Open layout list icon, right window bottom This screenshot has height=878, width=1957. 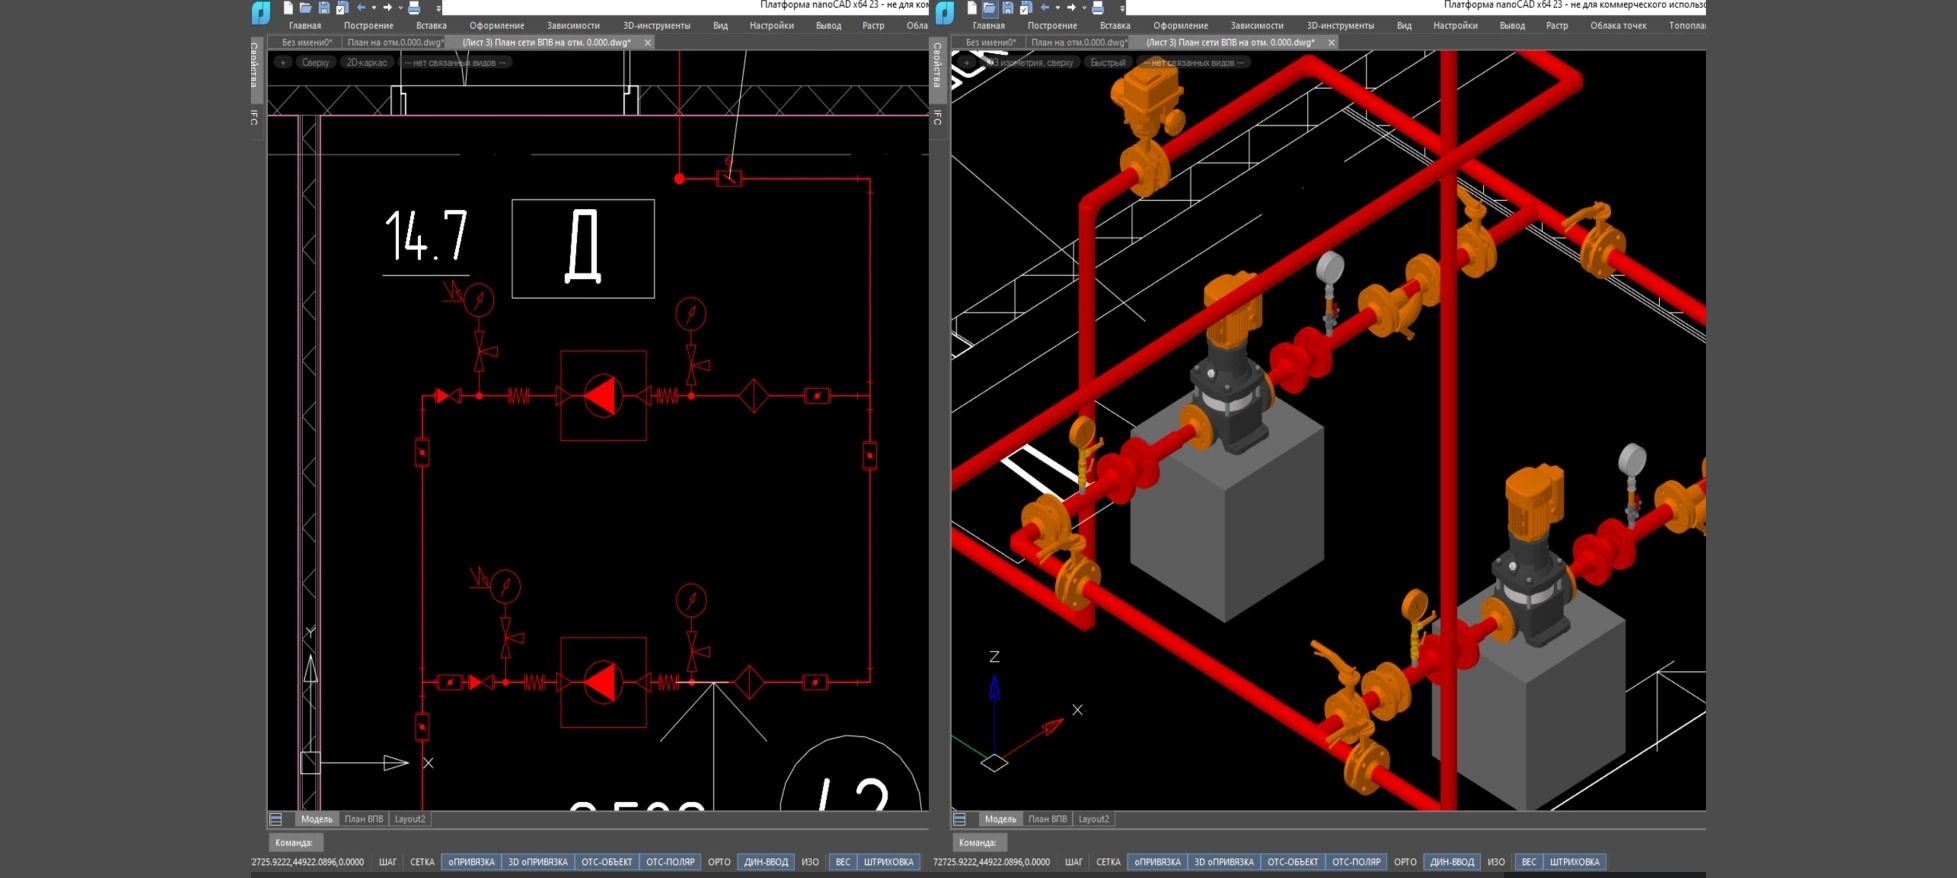pos(960,819)
